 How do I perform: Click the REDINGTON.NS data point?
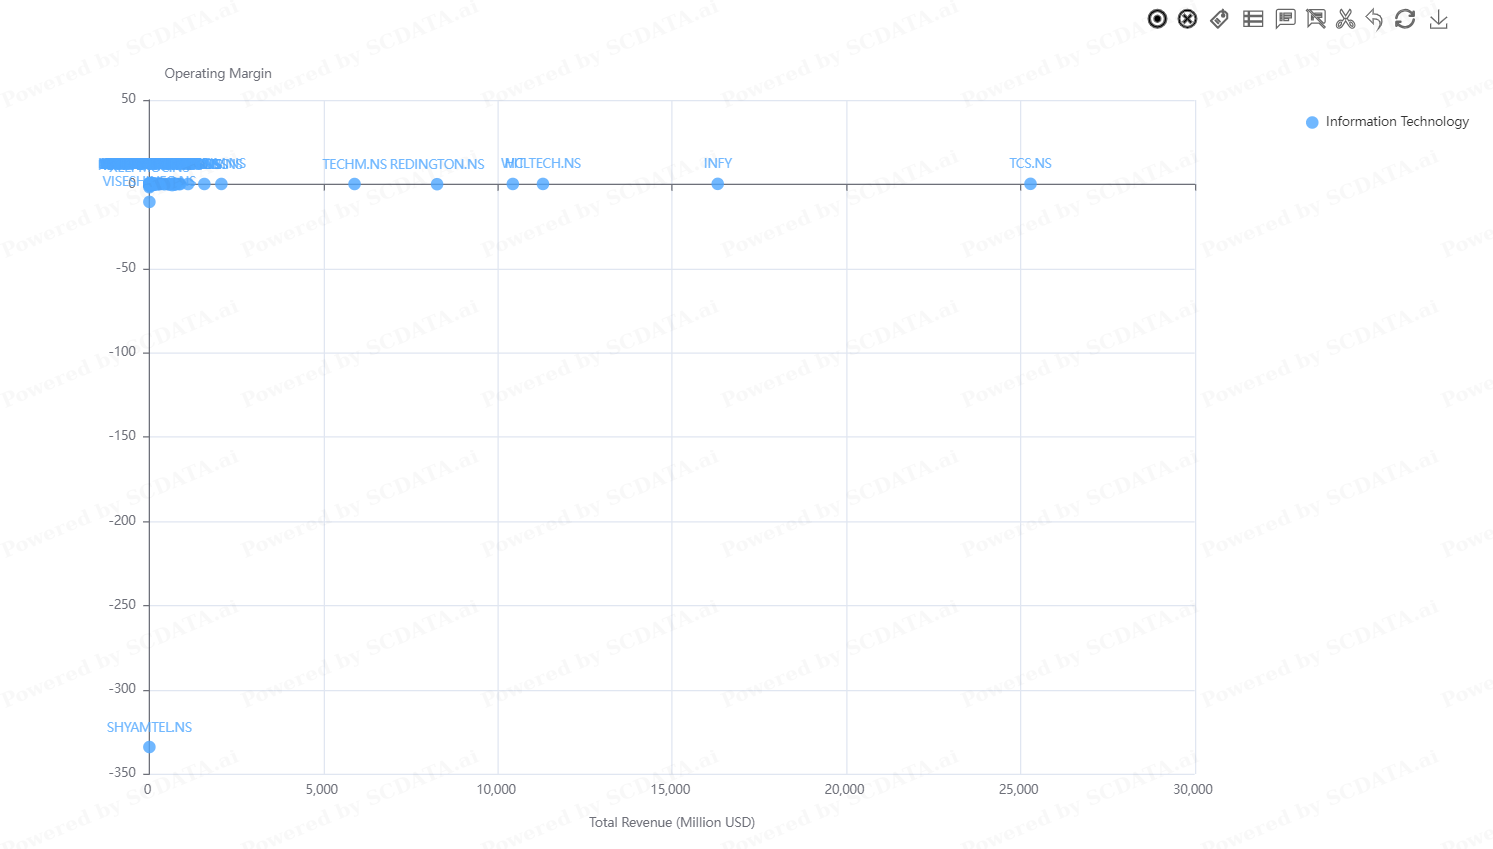[x=437, y=184]
